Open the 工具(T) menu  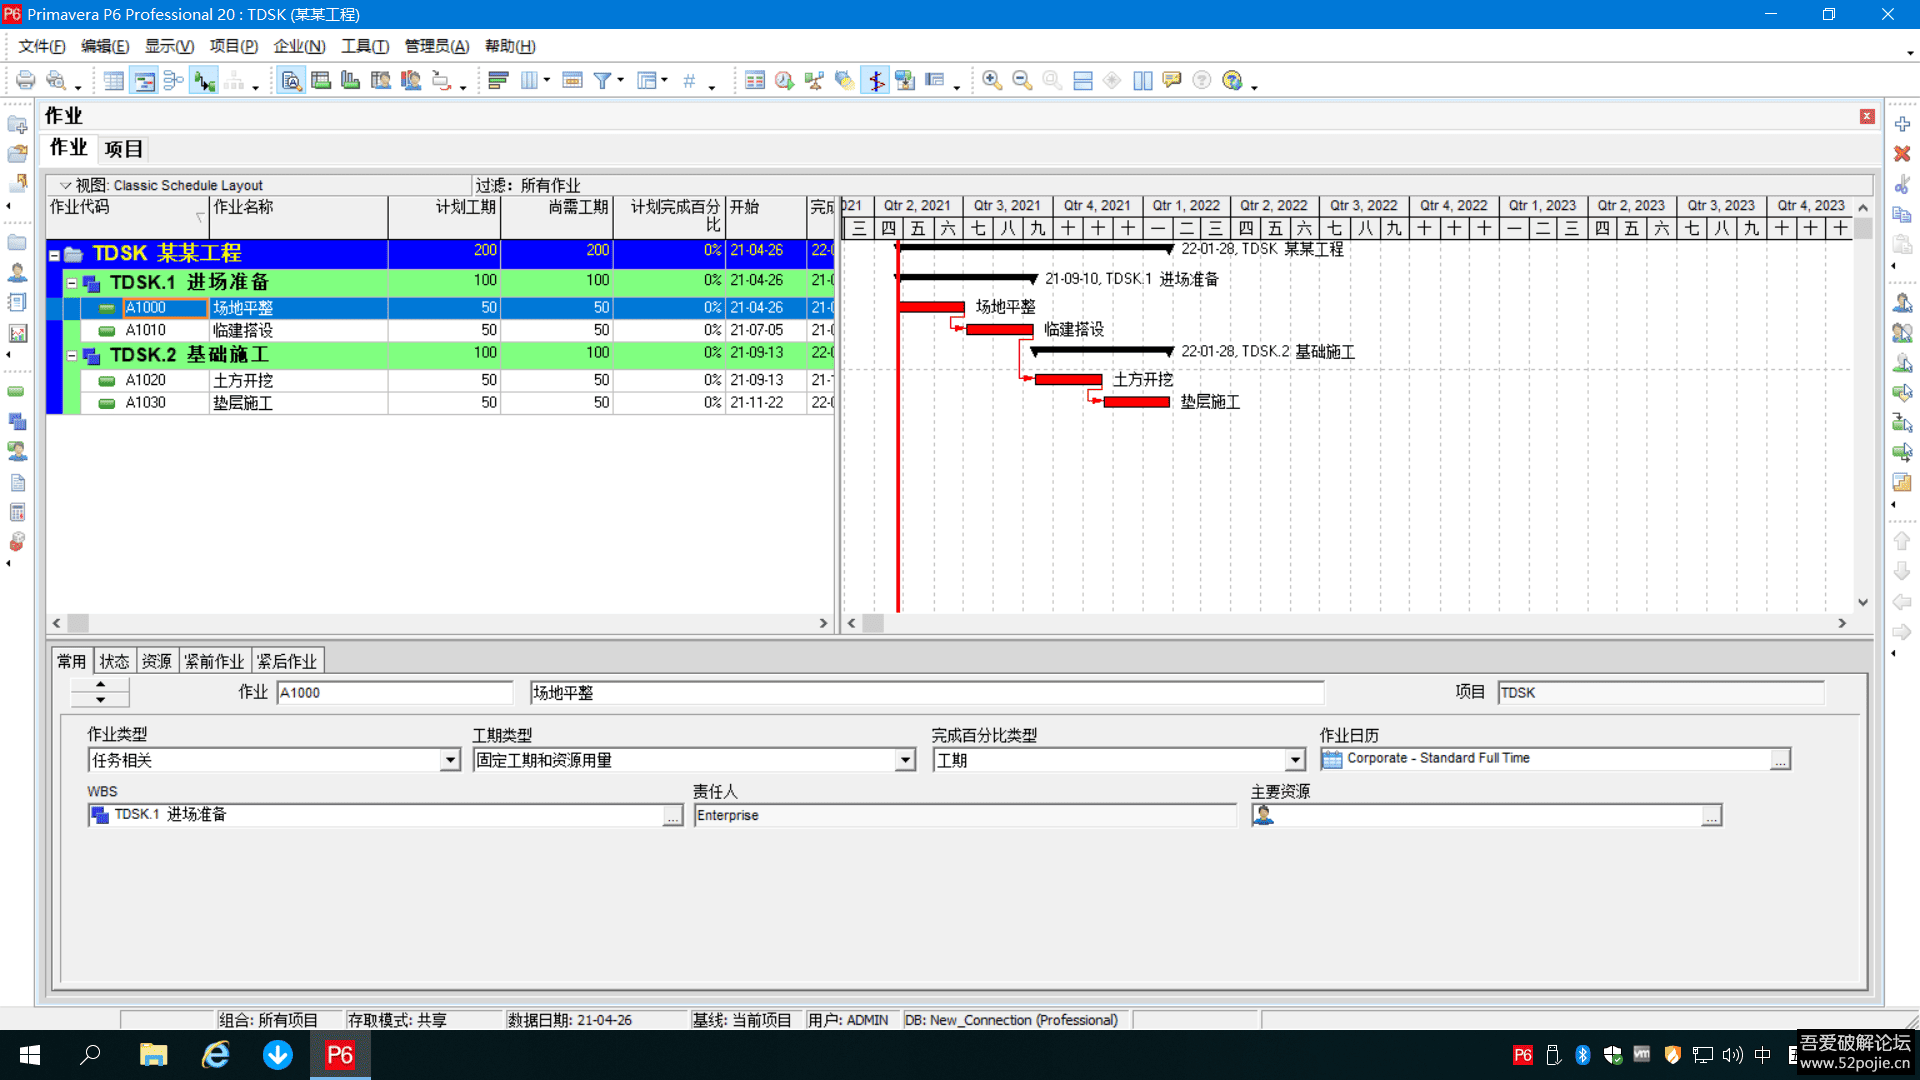[365, 46]
